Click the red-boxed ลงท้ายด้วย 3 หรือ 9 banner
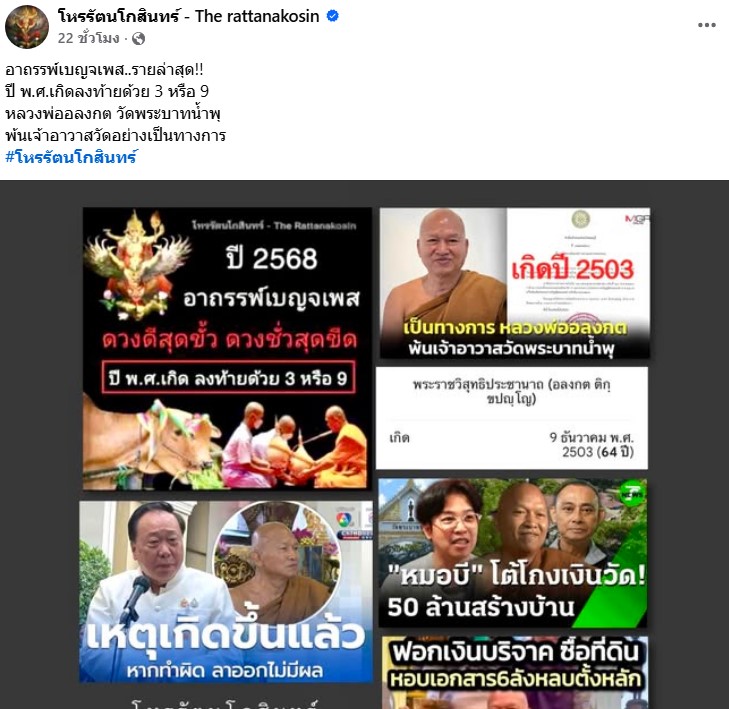The height and width of the screenshot is (709, 729). 229,378
